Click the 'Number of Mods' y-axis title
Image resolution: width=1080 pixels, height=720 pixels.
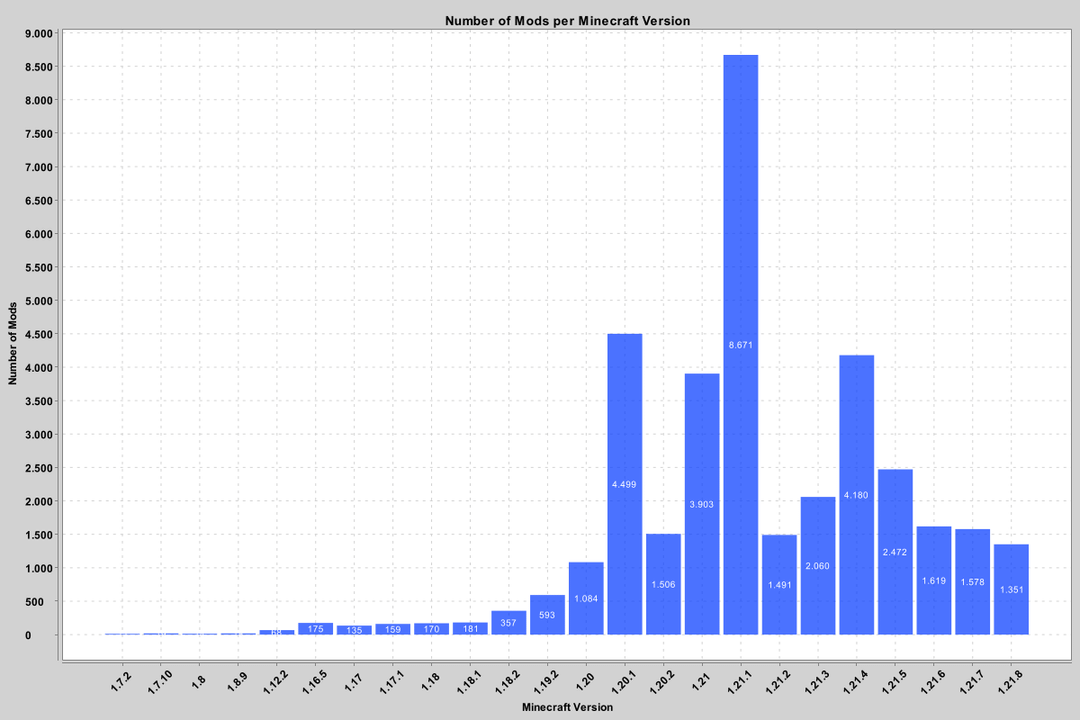tap(14, 342)
